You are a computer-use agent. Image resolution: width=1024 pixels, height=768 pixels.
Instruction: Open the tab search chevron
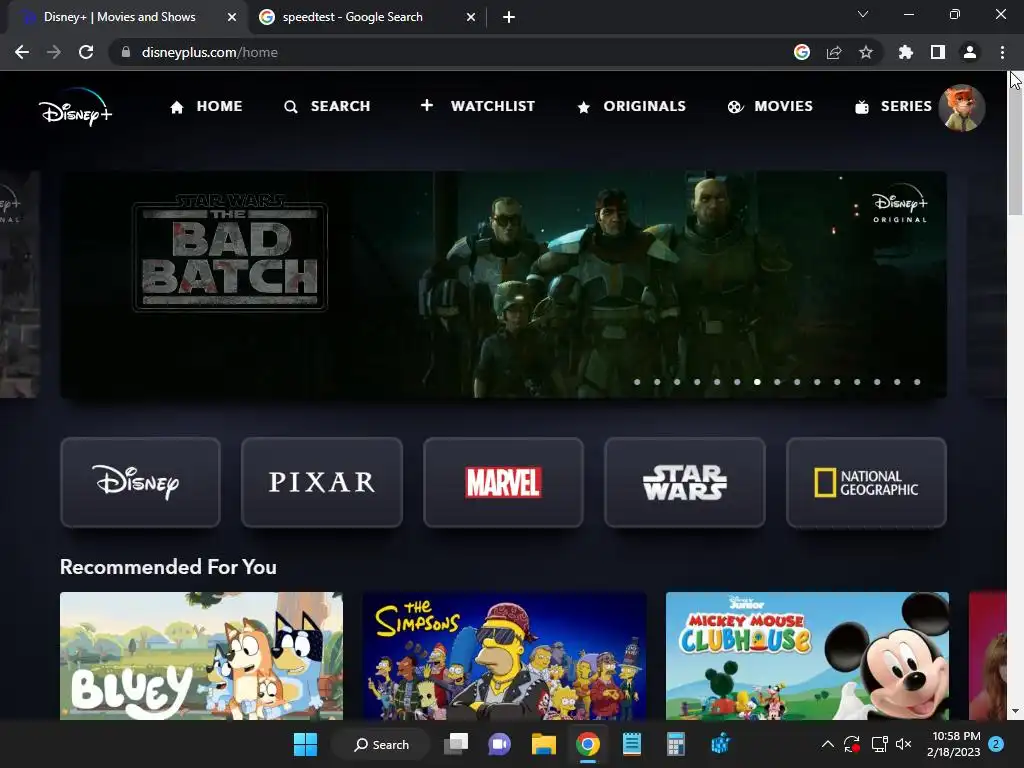(x=863, y=14)
